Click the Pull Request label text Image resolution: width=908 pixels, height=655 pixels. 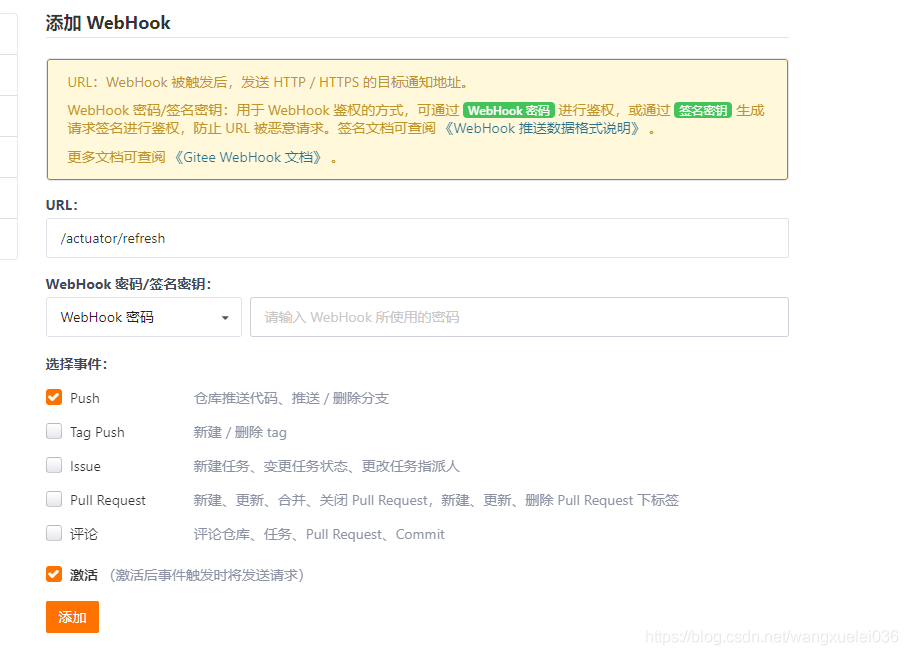point(108,500)
